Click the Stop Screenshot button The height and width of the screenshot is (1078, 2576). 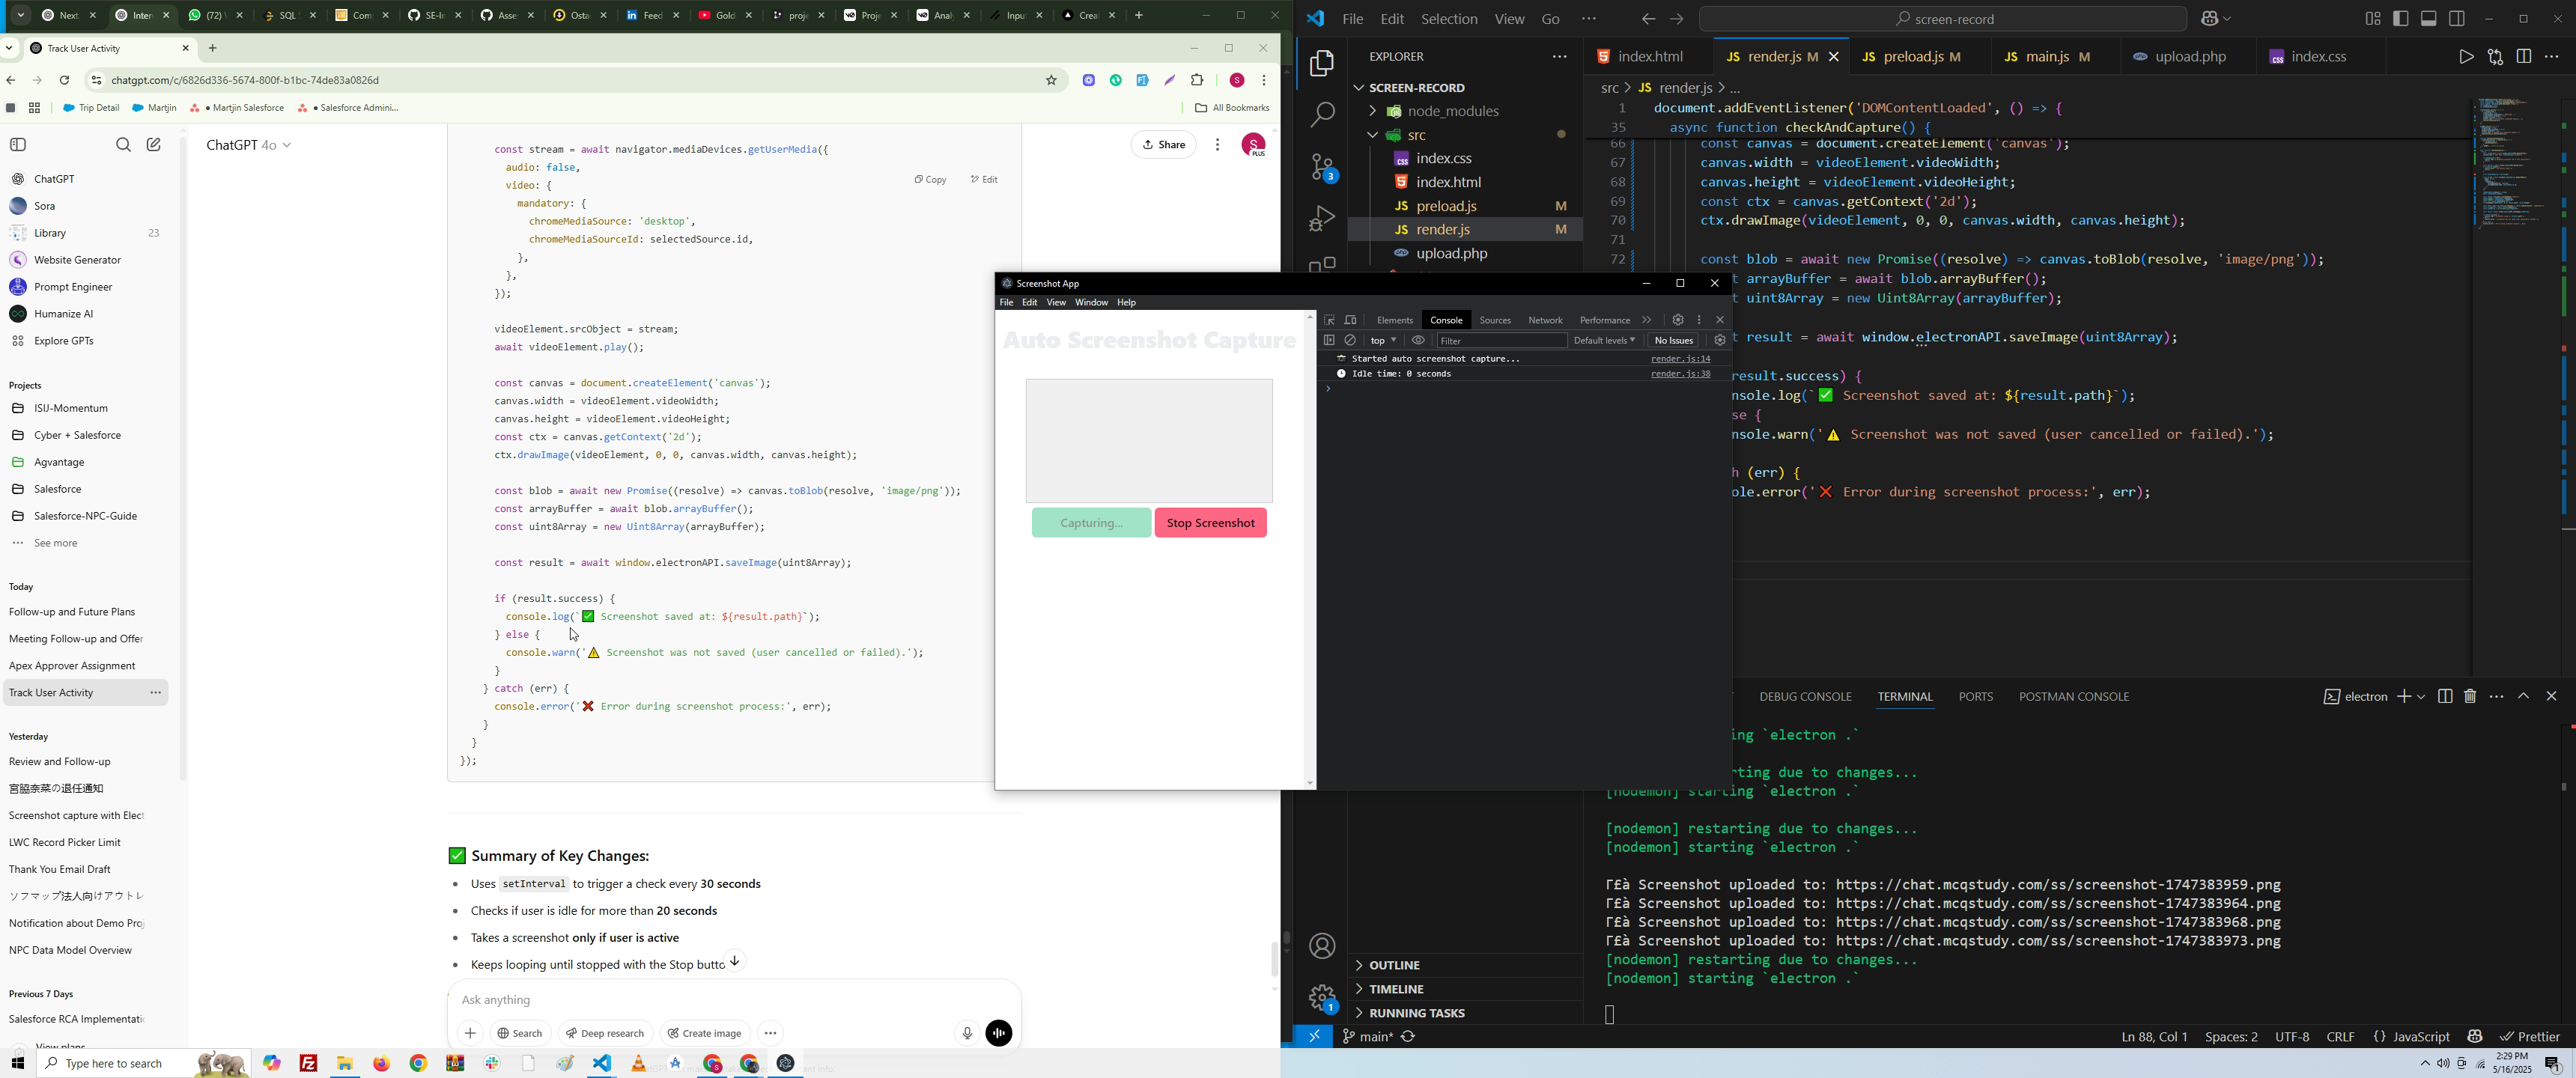(1210, 523)
